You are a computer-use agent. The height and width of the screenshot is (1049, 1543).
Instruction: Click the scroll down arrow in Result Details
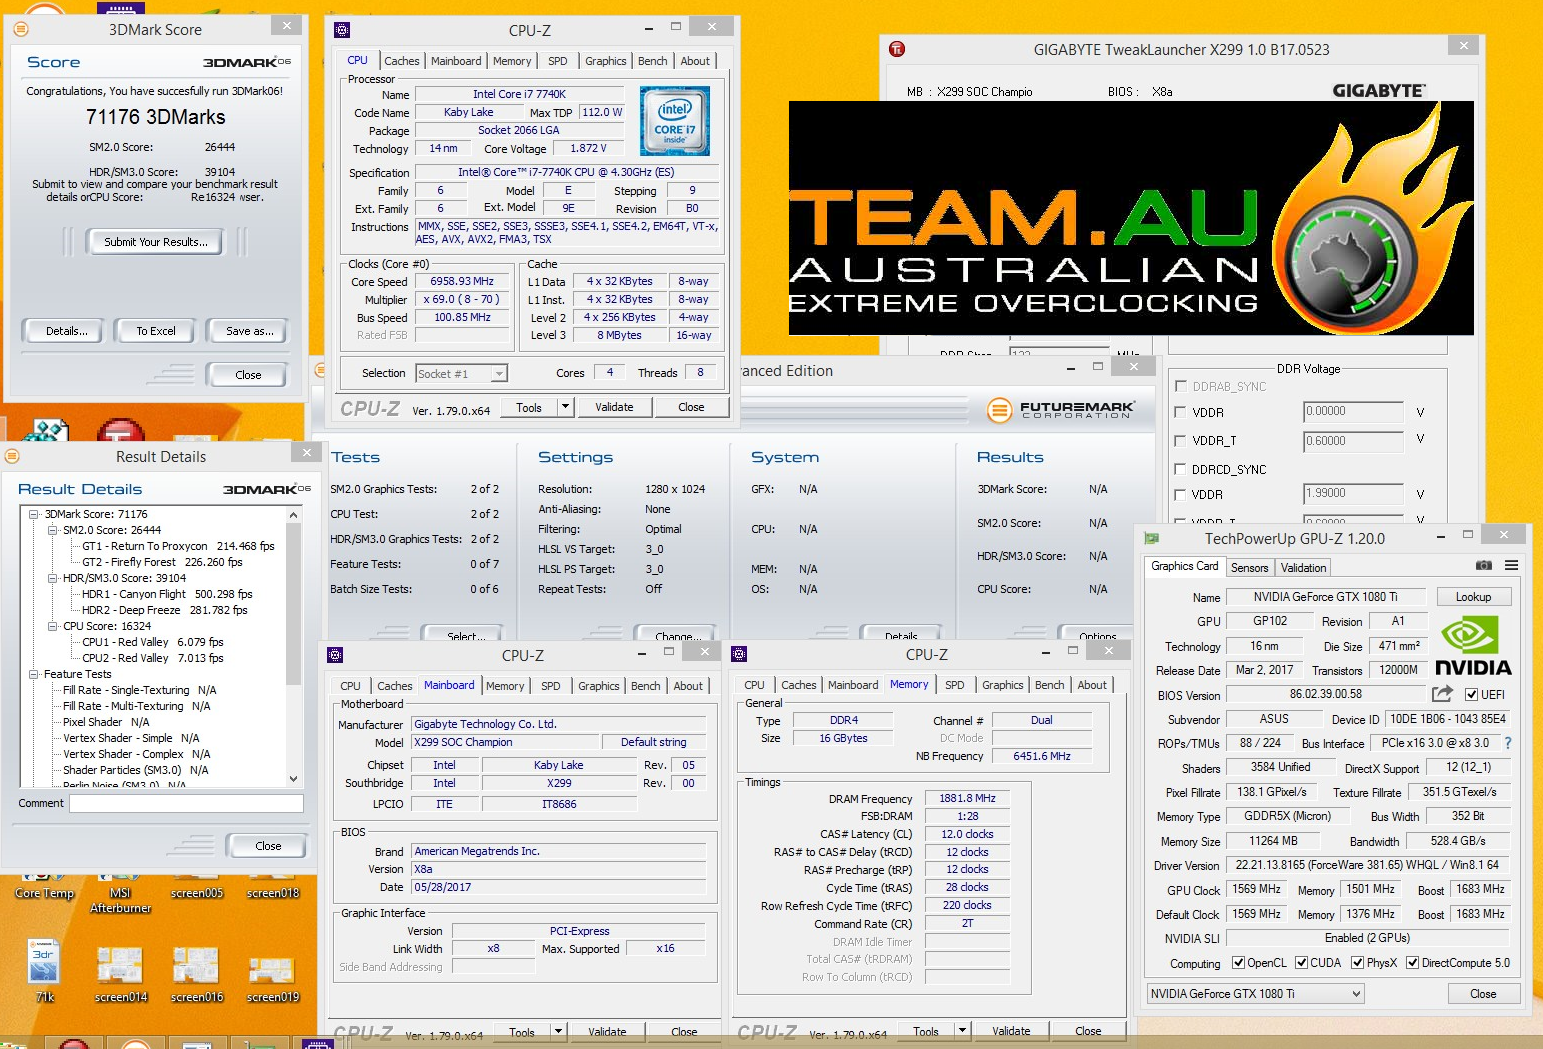click(294, 778)
